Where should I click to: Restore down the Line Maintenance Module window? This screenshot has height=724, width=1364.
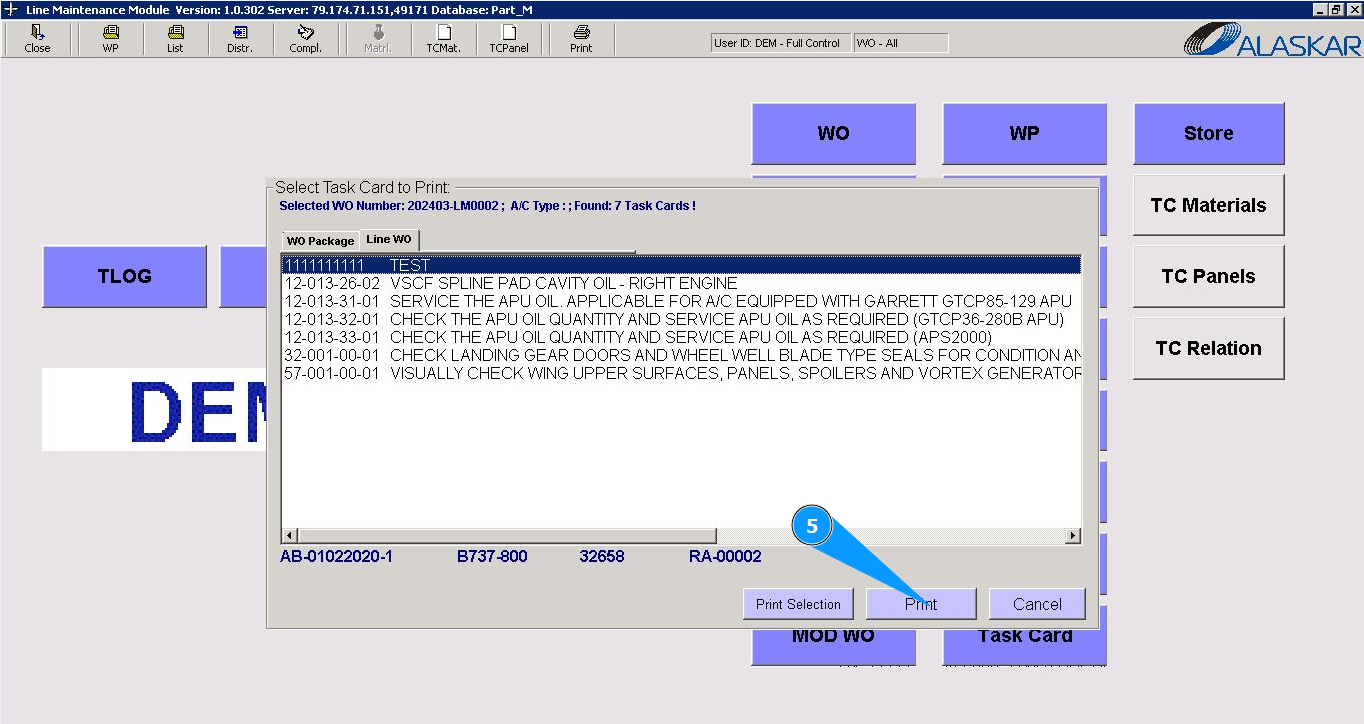coord(1336,9)
